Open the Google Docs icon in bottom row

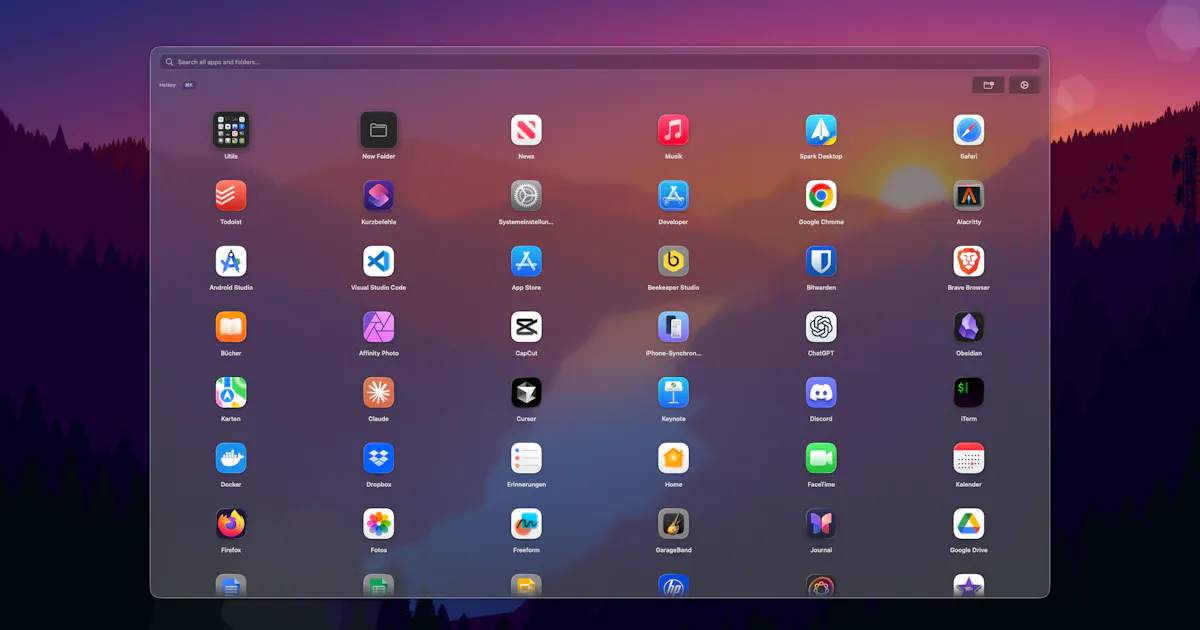231,586
